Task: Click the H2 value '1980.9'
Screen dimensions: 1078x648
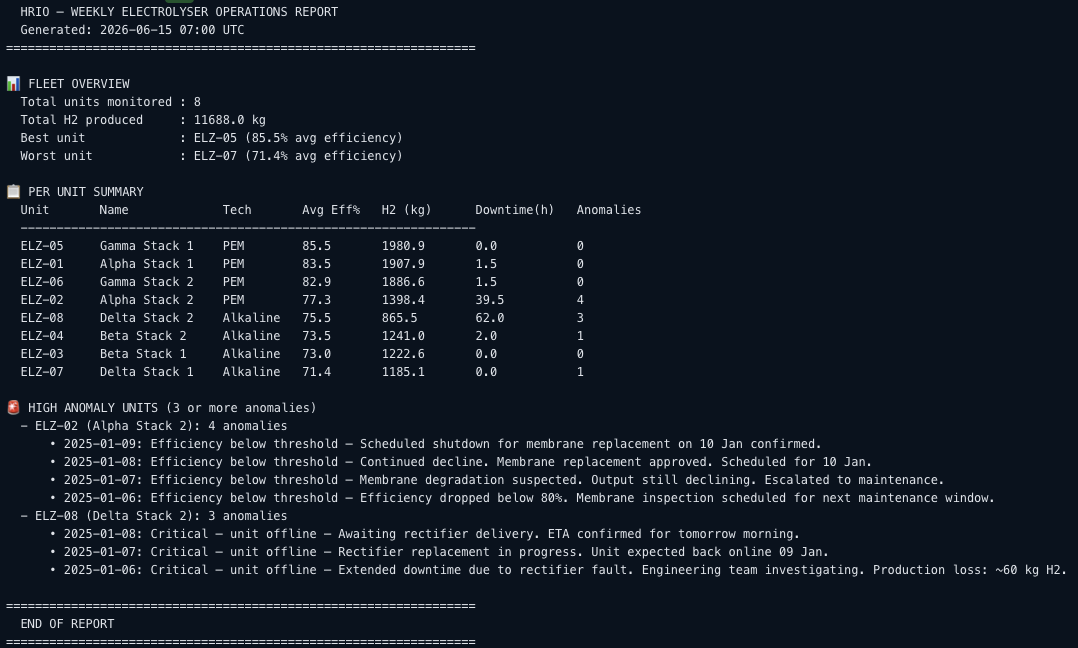Action: (x=403, y=245)
